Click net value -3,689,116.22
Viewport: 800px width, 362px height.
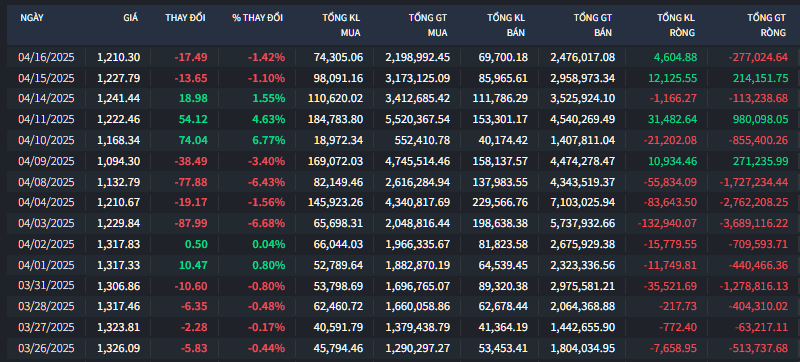point(754,223)
